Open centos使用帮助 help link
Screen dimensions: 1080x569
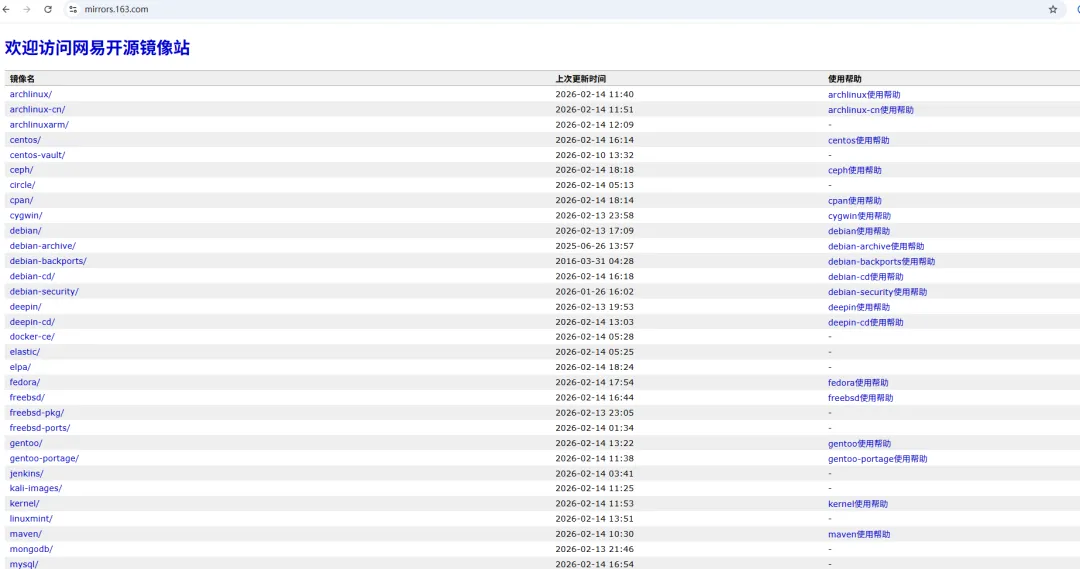tap(858, 140)
